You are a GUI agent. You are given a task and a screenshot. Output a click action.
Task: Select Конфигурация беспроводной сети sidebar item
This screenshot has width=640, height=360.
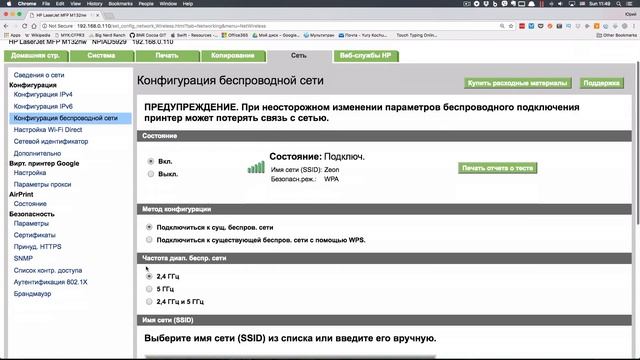pos(70,118)
